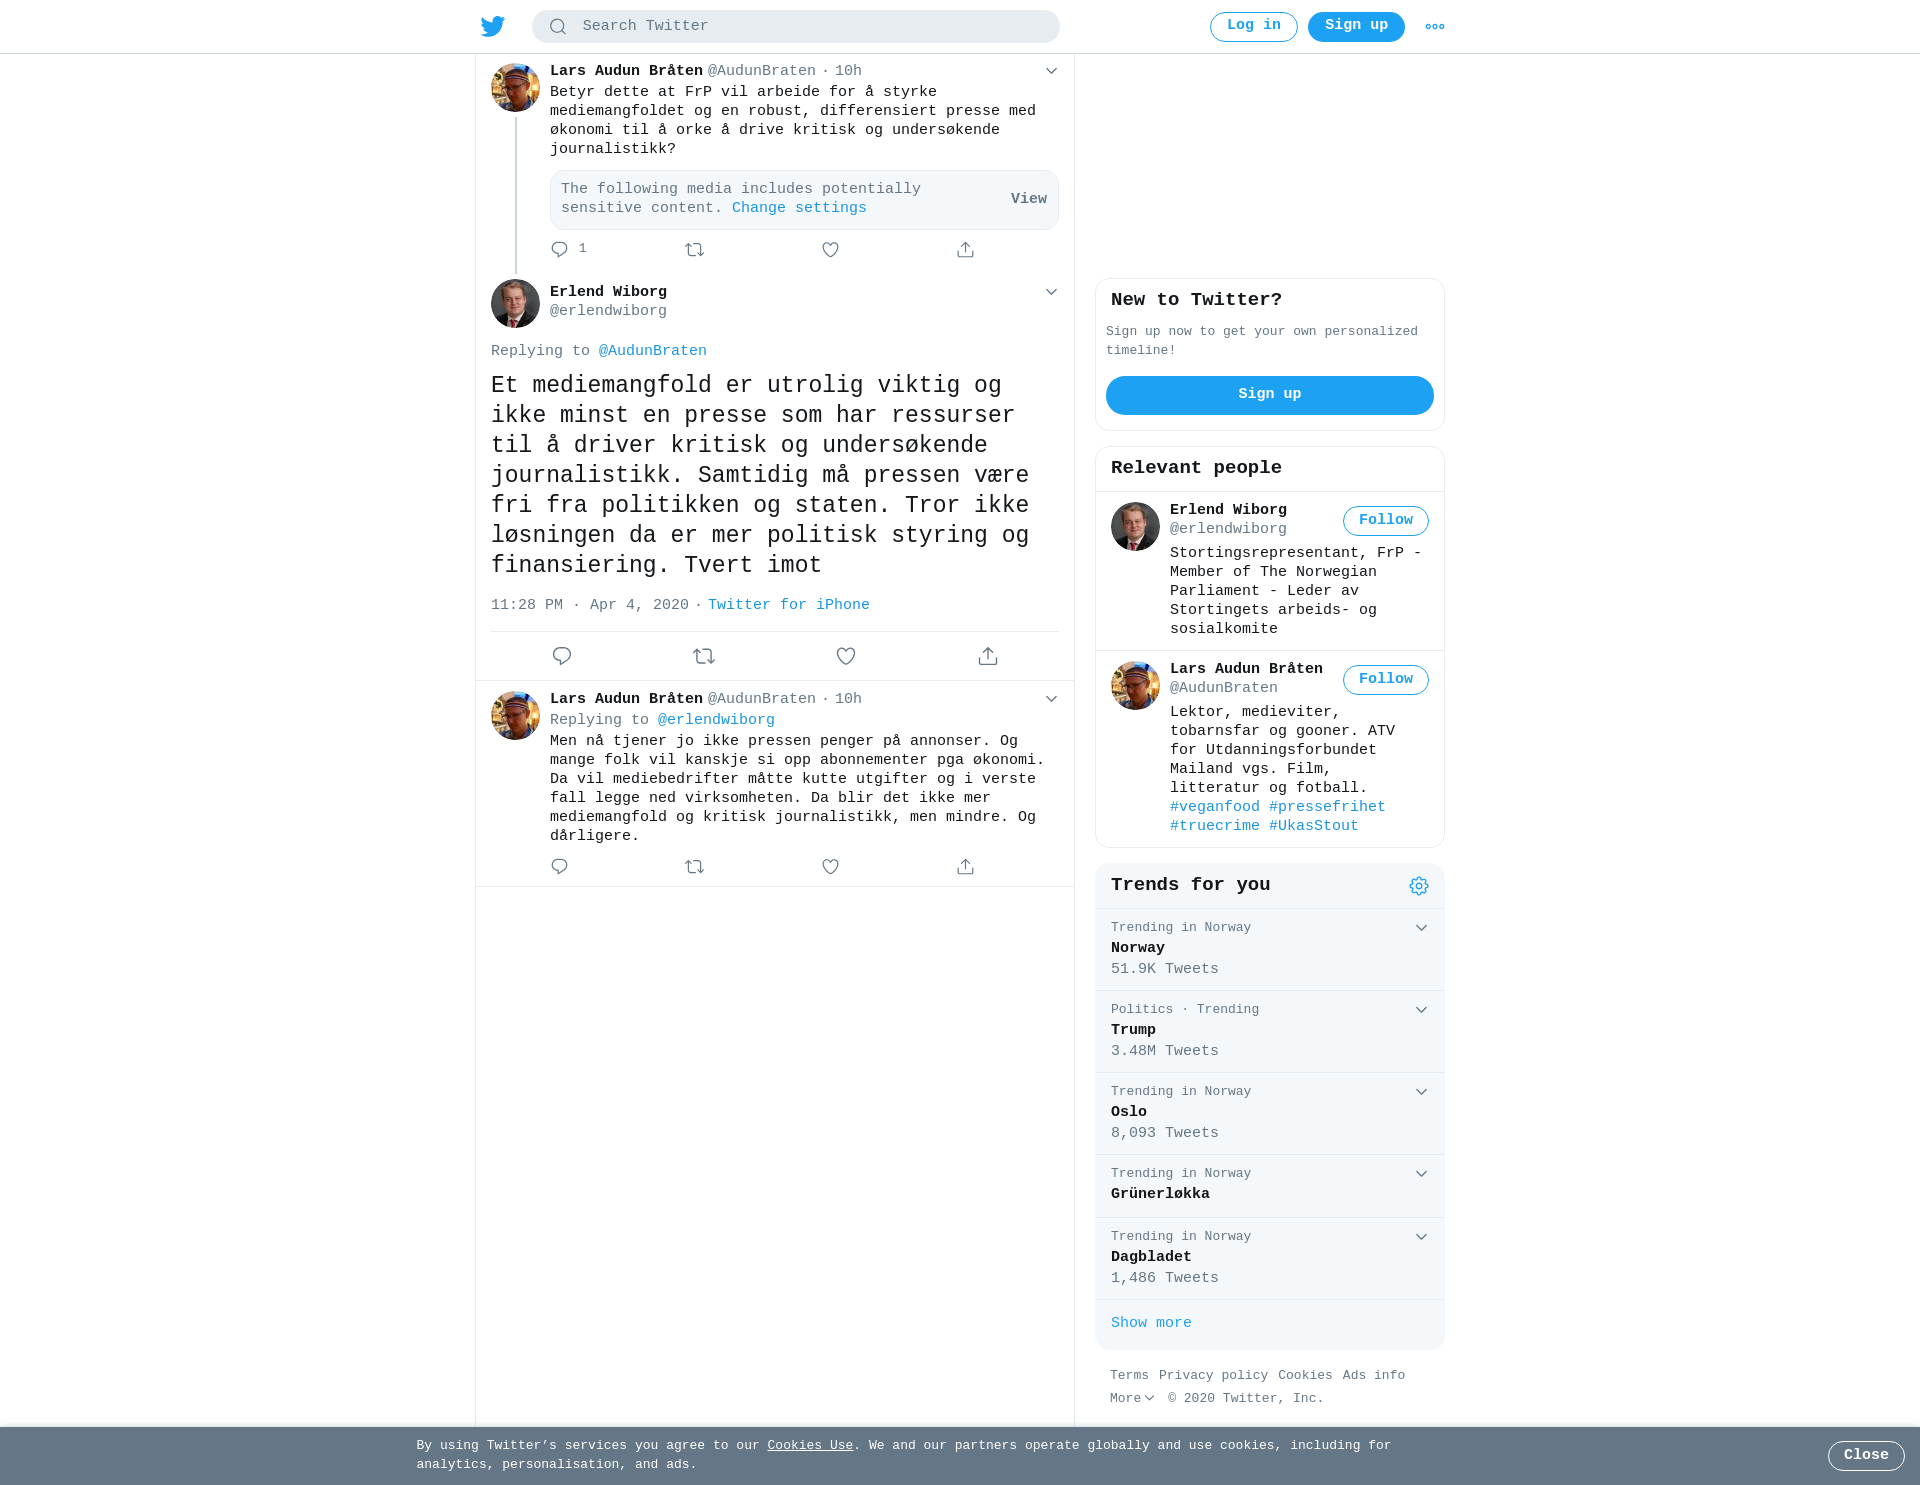This screenshot has width=1920, height=1485.
Task: Like Erlend Wiborg's main tweet
Action: pos(846,656)
